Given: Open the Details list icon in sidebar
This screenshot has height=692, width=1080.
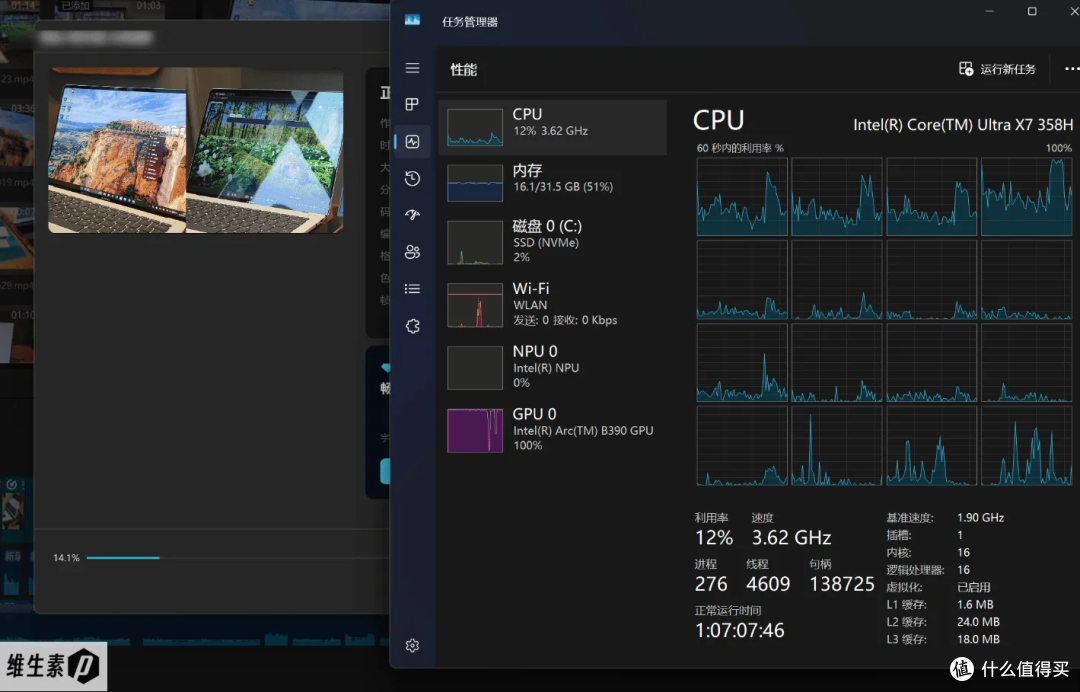Looking at the screenshot, I should (412, 289).
